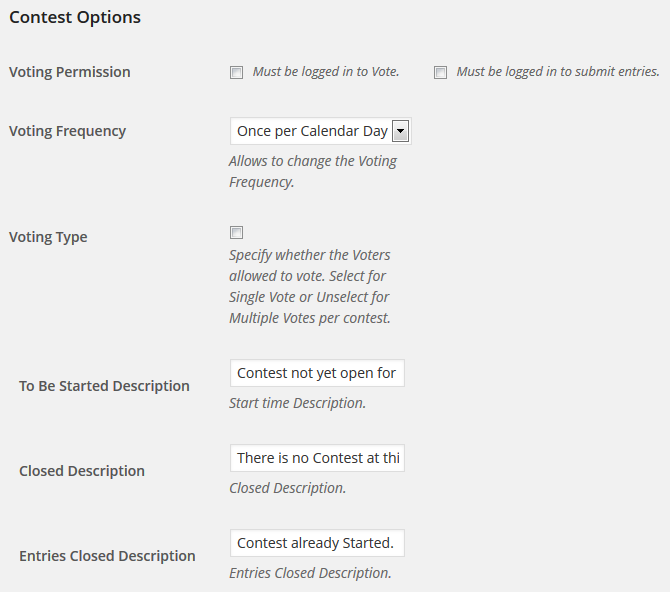Focus the To Be Started Description text field

coord(317,373)
